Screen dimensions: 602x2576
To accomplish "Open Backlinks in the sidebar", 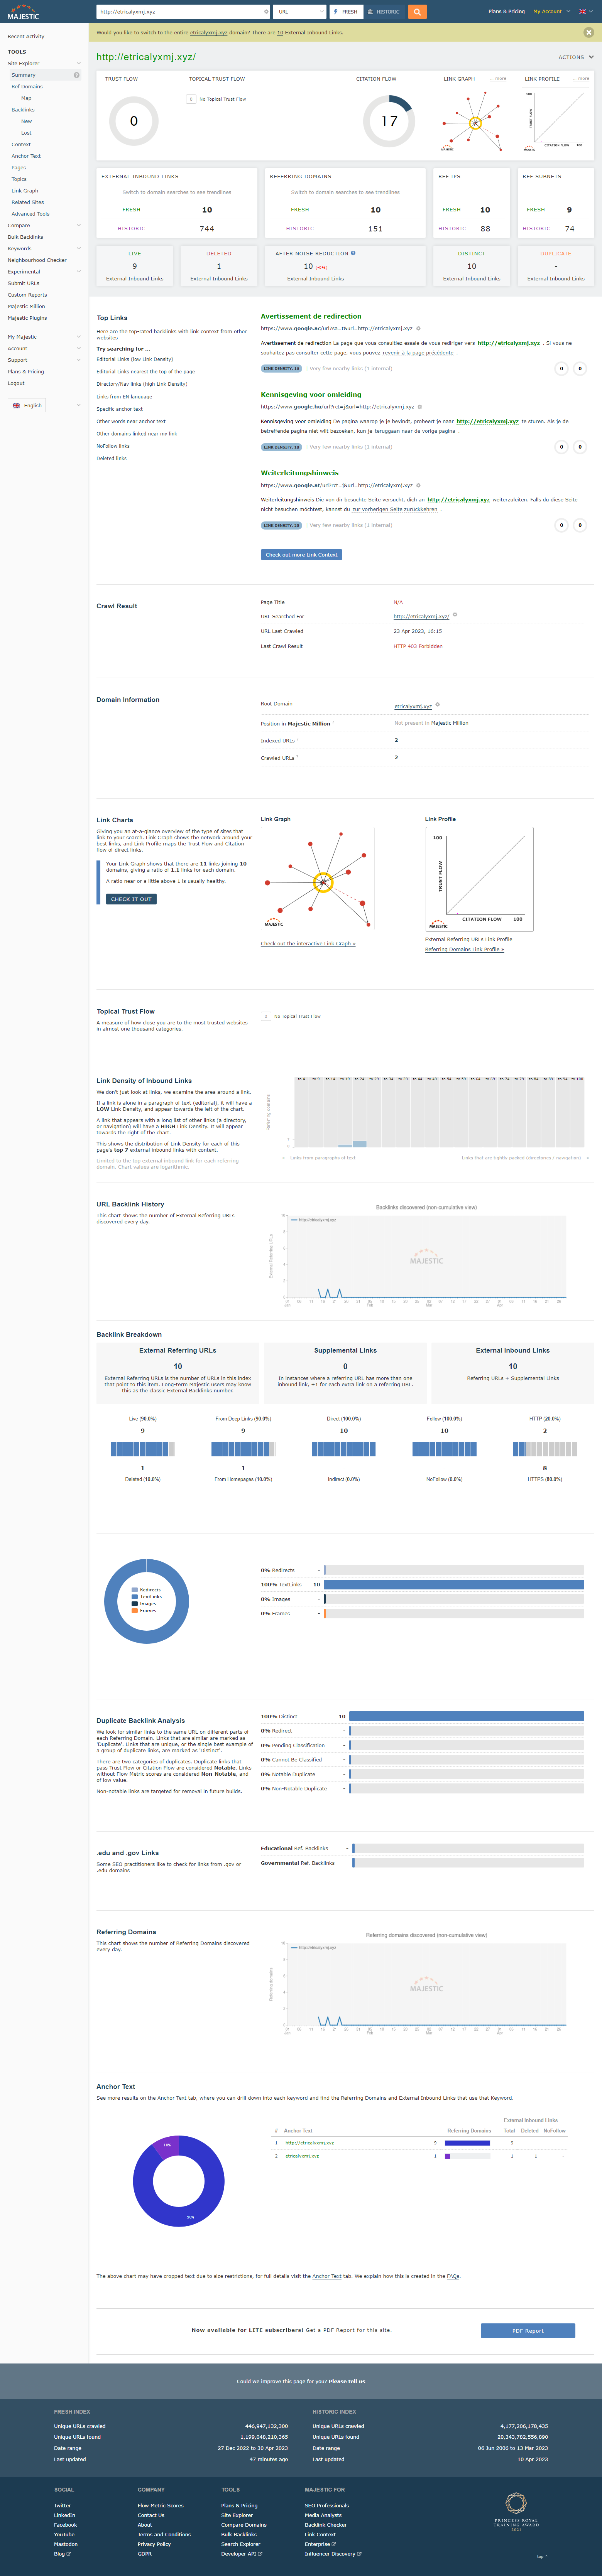I will (23, 110).
